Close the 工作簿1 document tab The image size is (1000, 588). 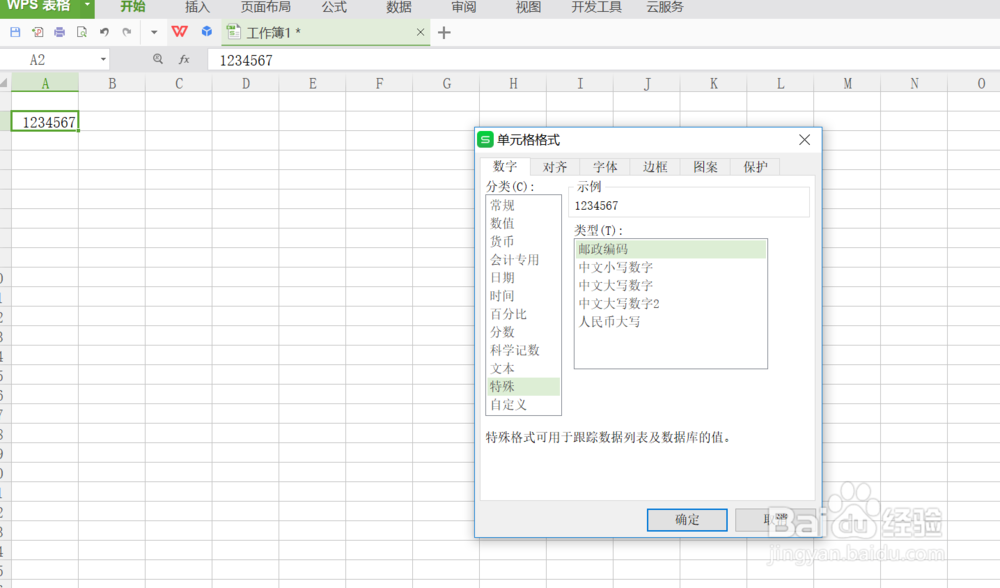(x=420, y=32)
